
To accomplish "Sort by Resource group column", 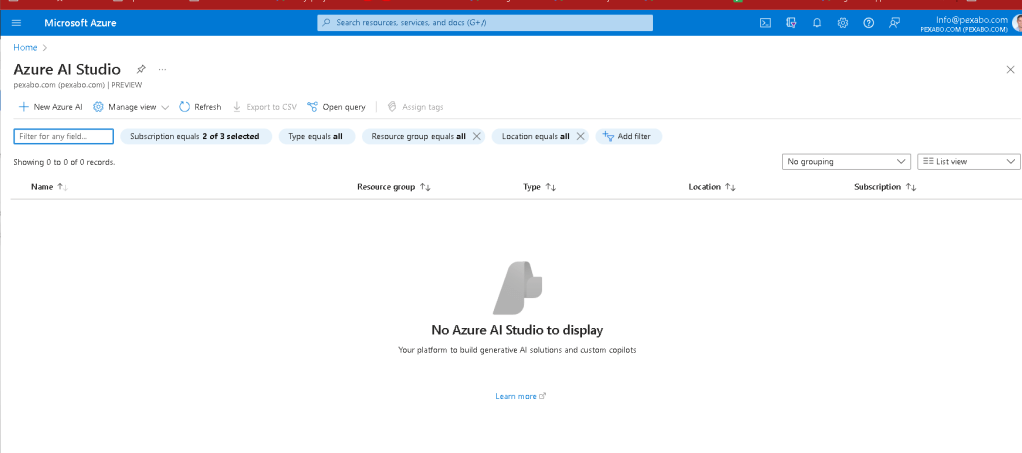I will point(394,187).
